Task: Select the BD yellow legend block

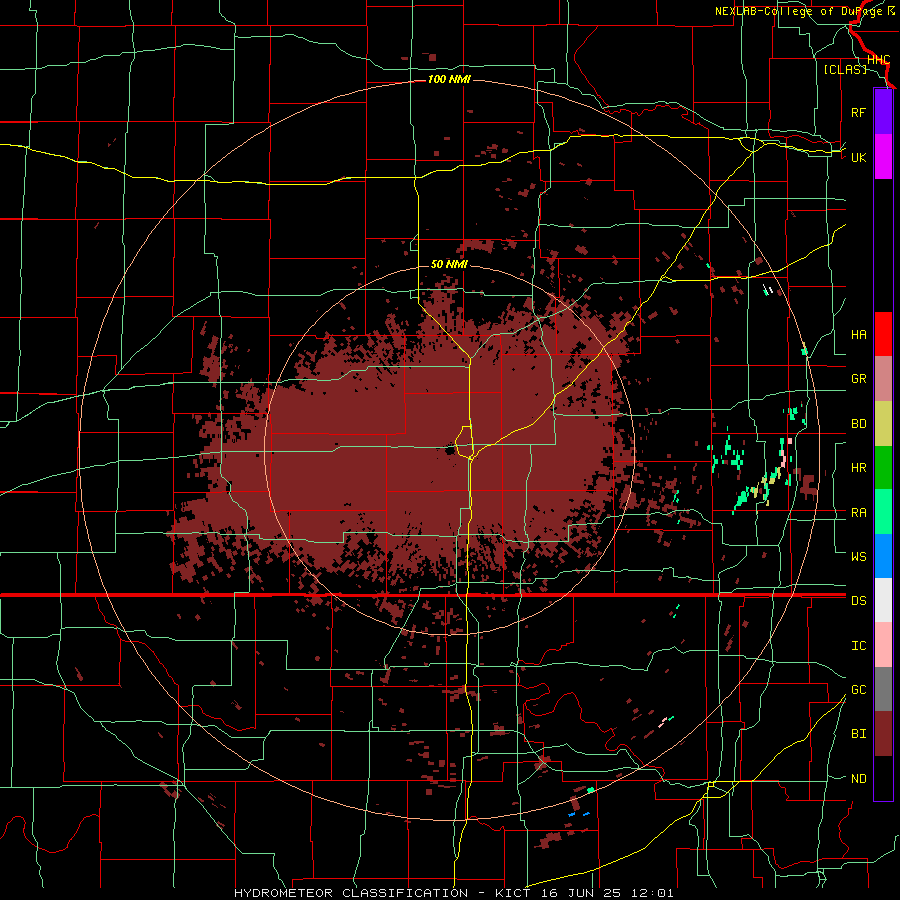Action: click(x=883, y=424)
